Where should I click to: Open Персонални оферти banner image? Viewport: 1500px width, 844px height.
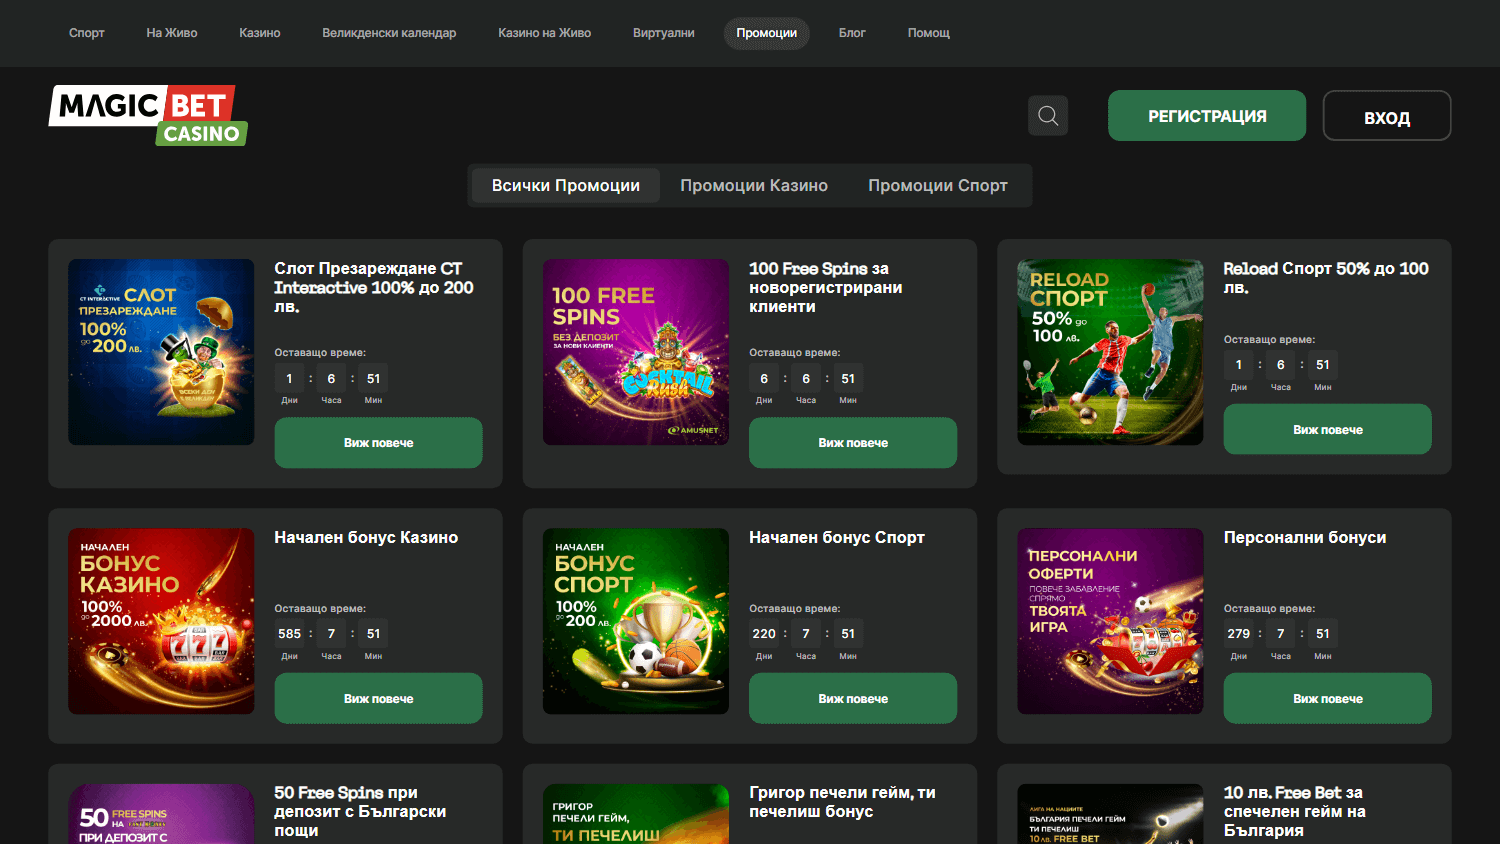point(1110,621)
